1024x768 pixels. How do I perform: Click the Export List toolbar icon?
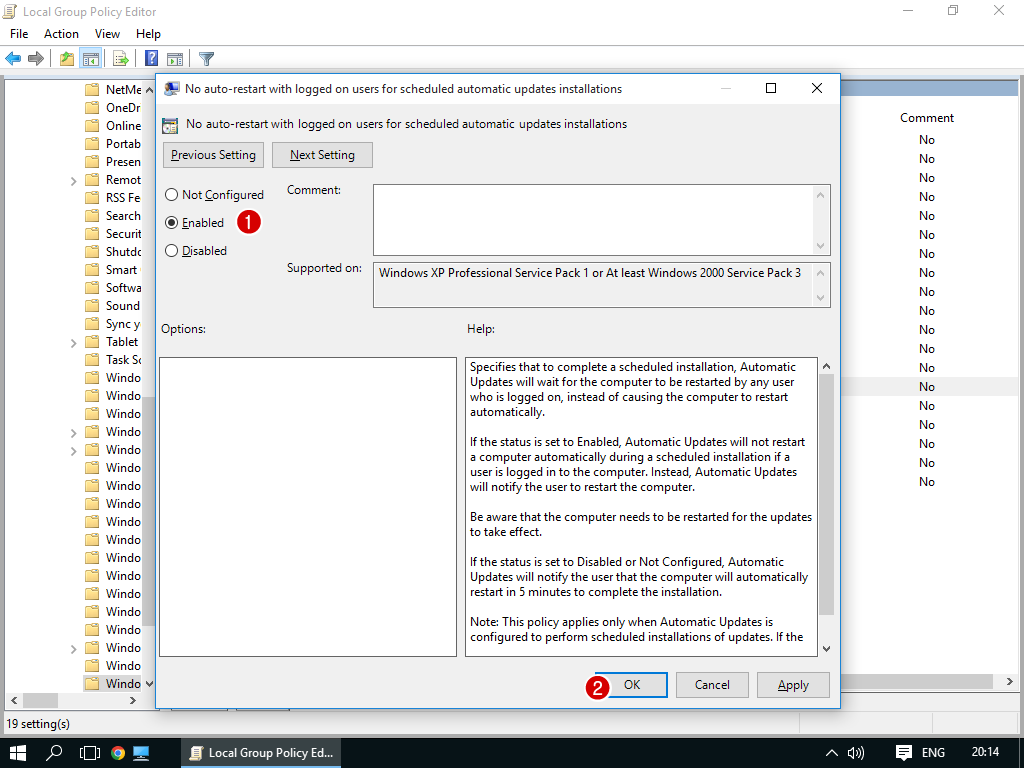pos(121,59)
